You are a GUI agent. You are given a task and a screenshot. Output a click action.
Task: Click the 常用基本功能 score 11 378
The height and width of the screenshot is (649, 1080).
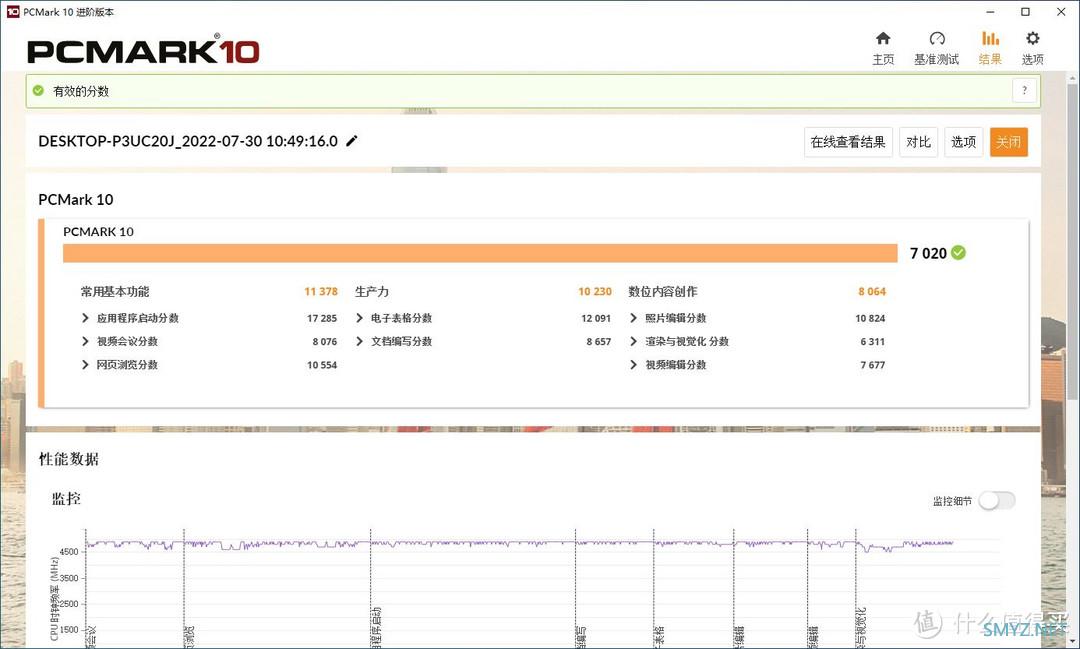[321, 291]
